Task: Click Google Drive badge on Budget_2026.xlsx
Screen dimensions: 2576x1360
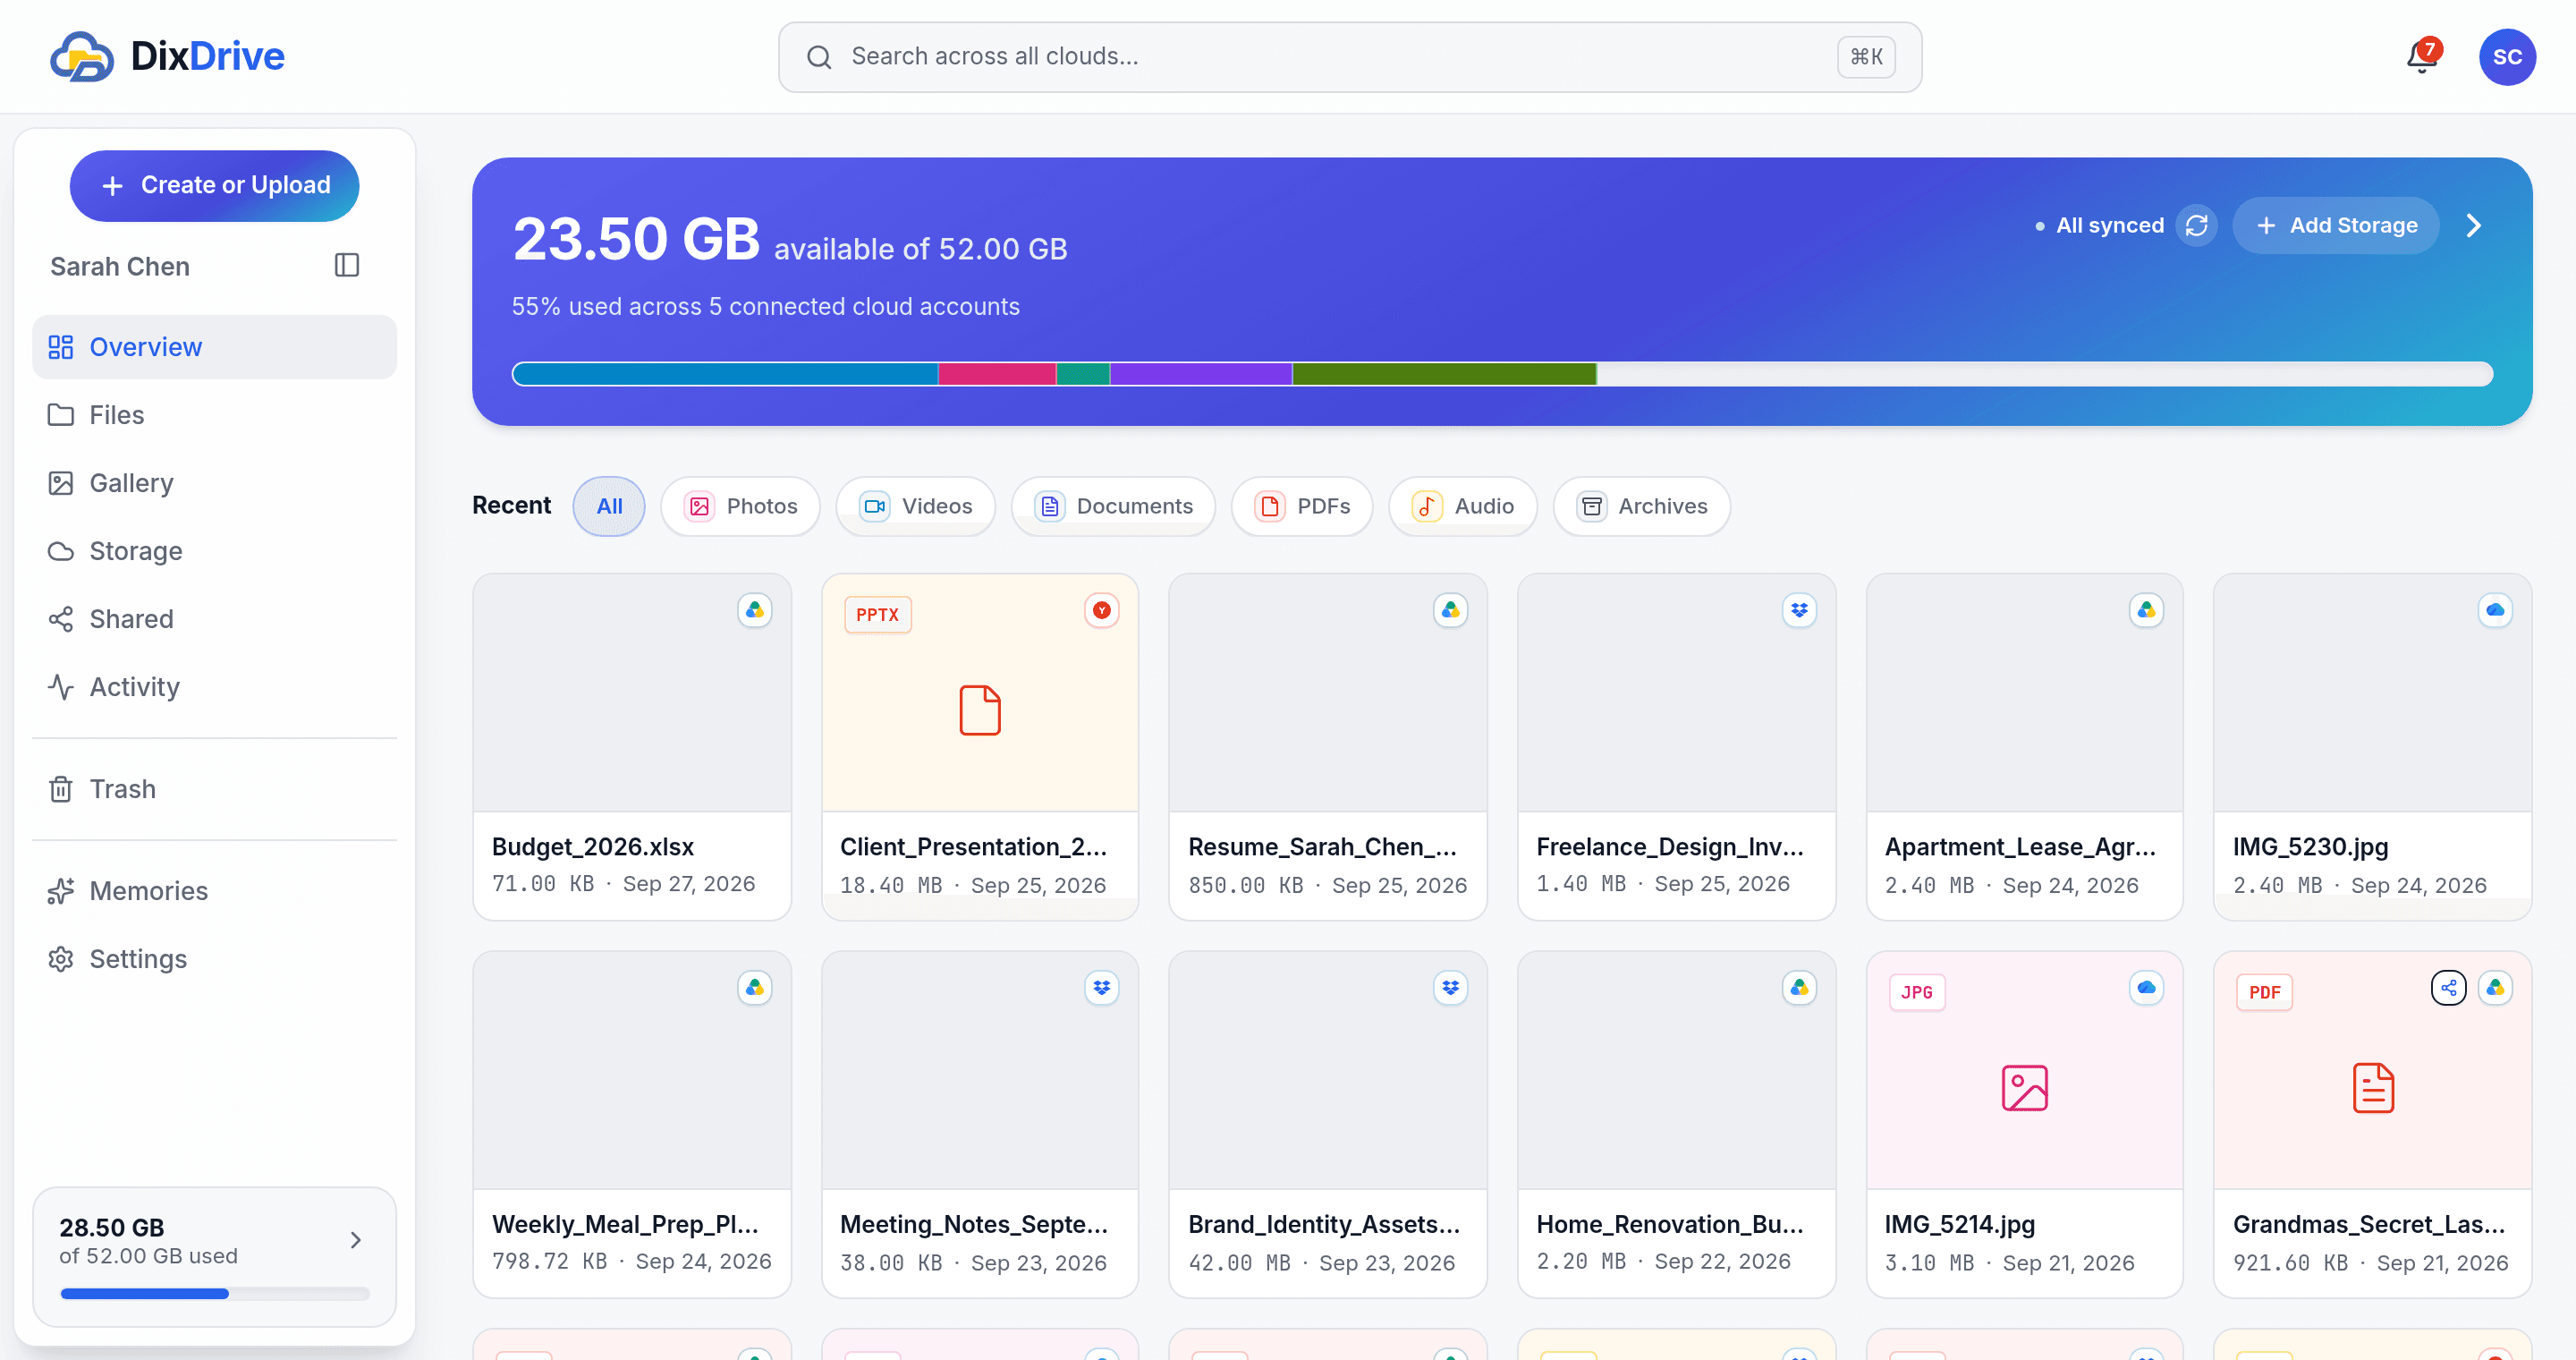Action: click(755, 610)
